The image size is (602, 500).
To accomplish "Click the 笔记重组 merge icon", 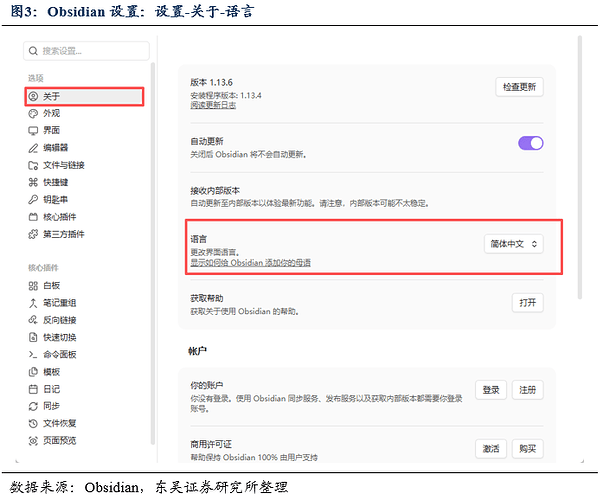I will 33,303.
